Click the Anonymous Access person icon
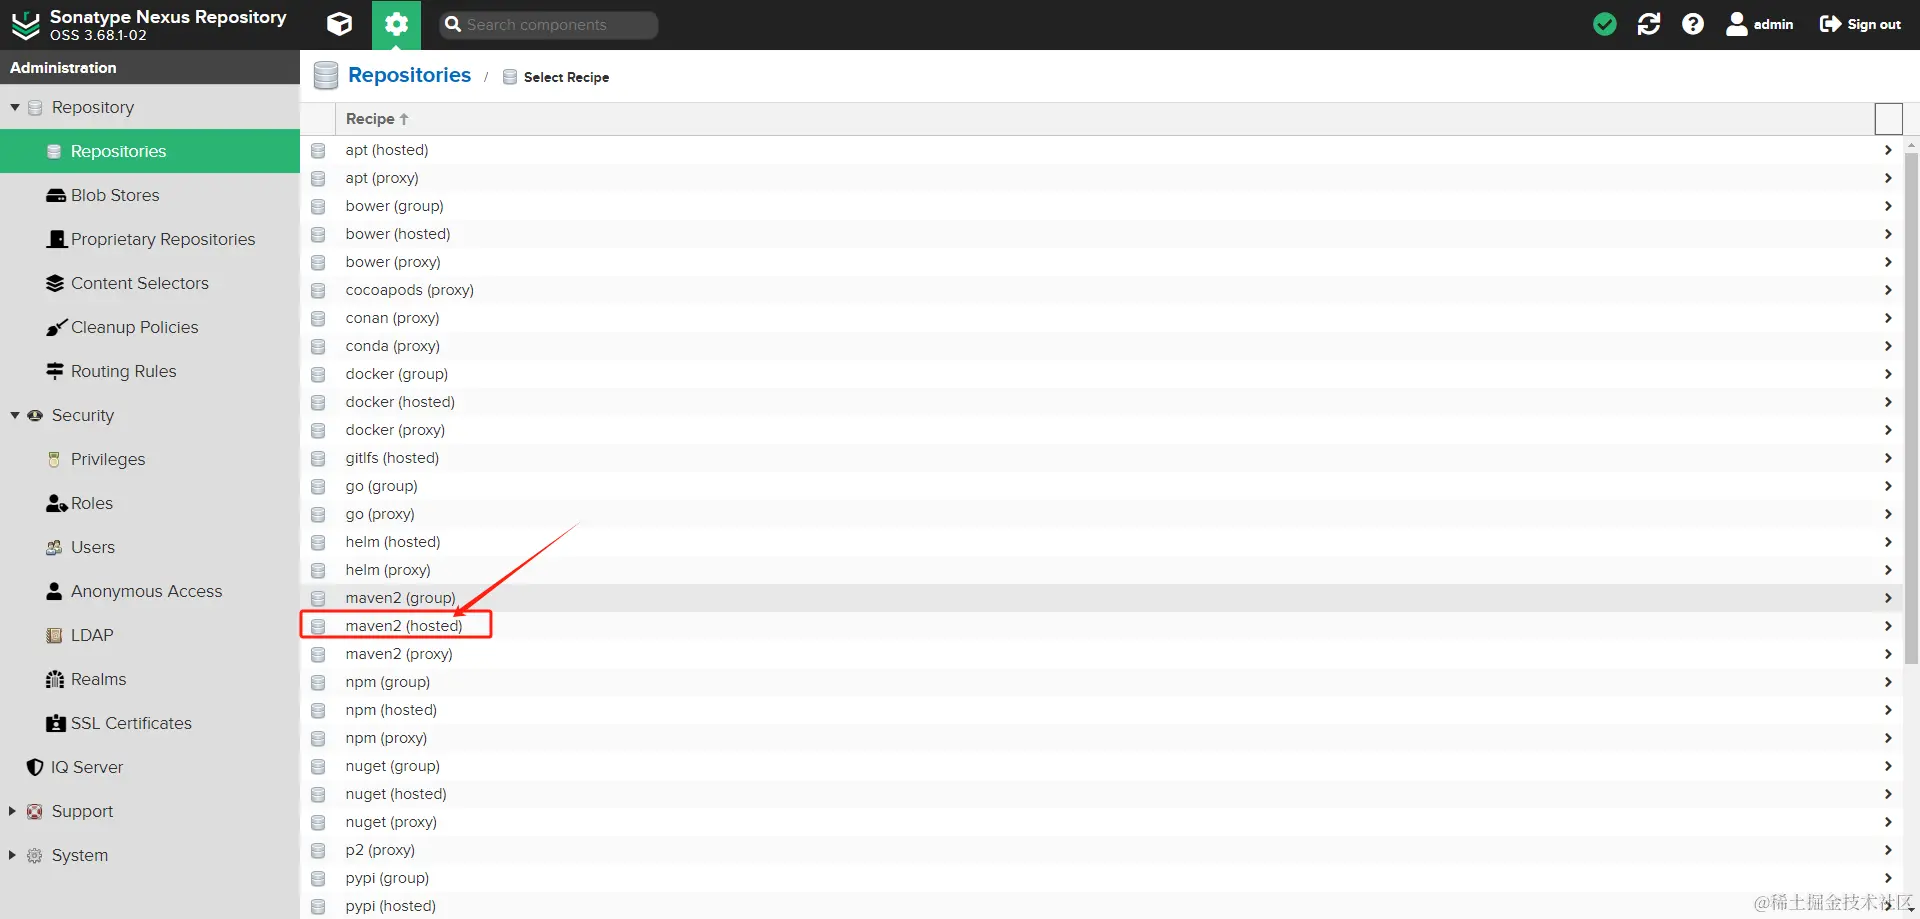This screenshot has width=1920, height=919. pos(55,591)
